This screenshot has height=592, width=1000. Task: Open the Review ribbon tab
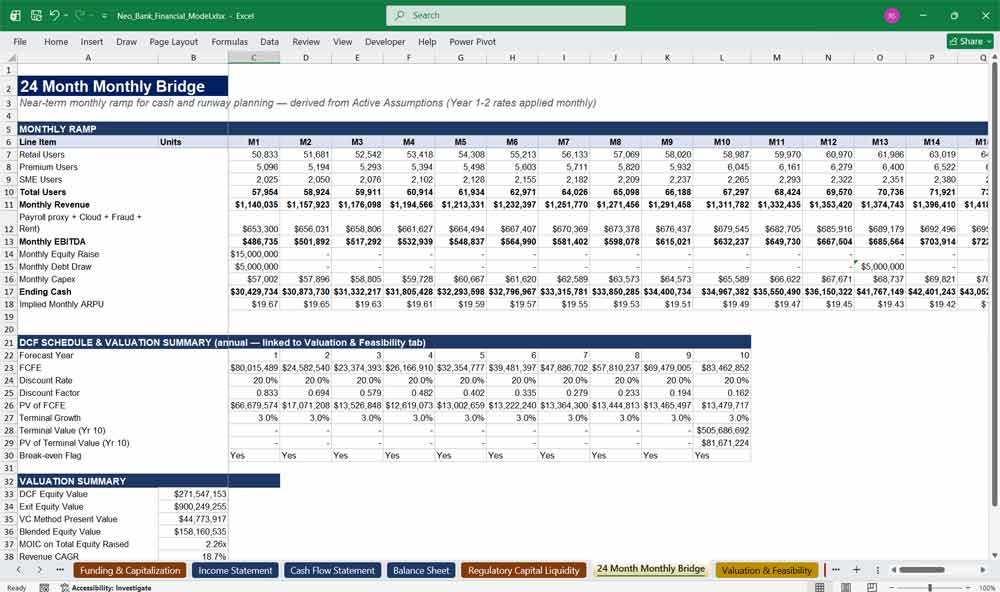tap(306, 41)
